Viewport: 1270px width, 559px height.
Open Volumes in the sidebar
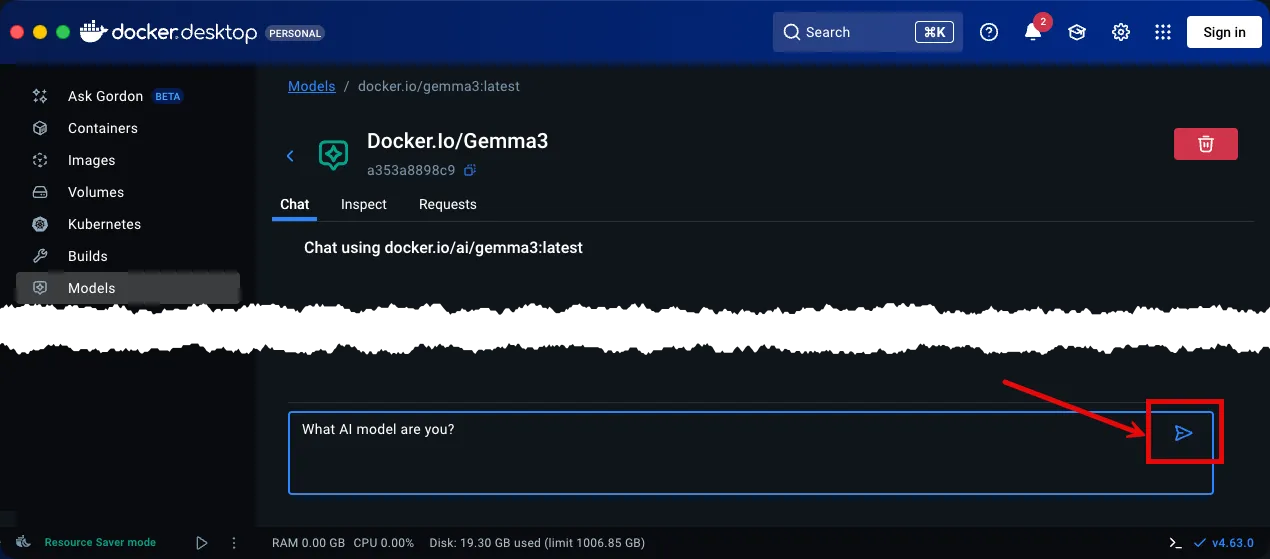pos(128,192)
